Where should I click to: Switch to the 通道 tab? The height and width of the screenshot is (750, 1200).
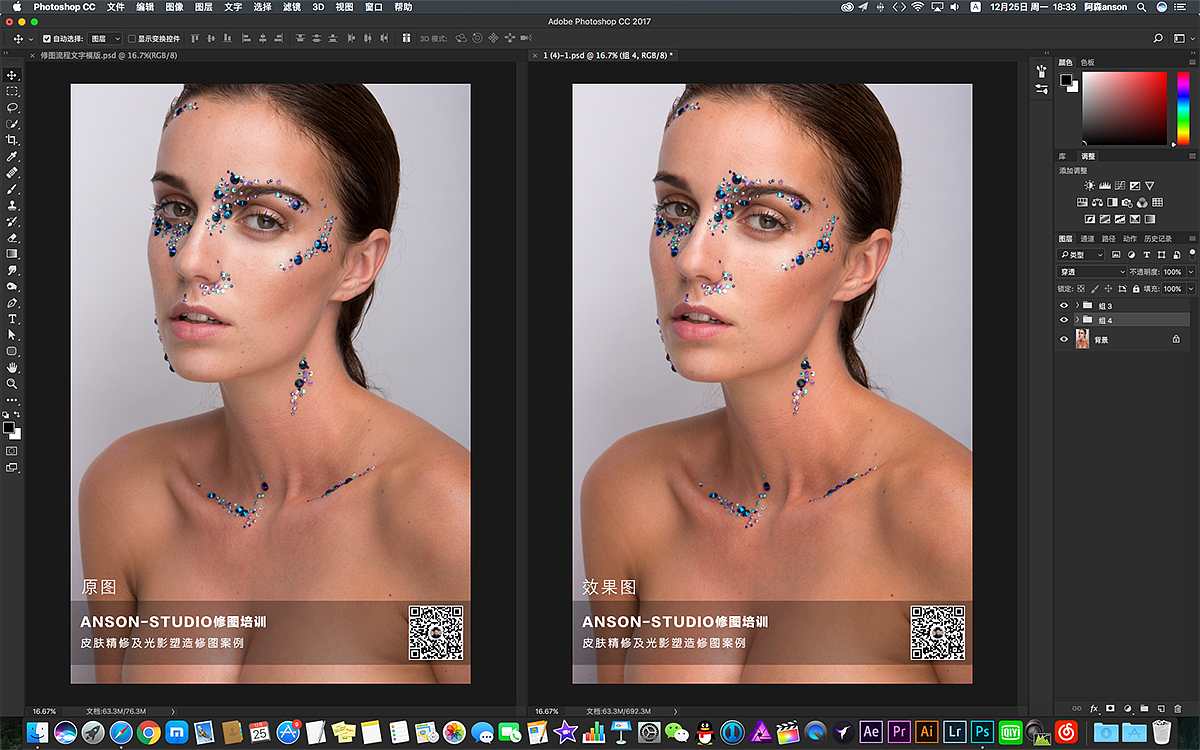pos(1087,239)
